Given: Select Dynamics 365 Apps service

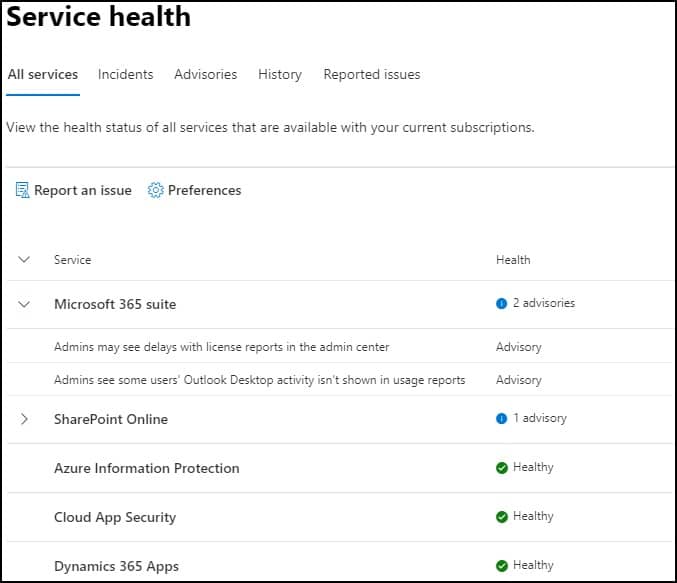Looking at the screenshot, I should 116,566.
